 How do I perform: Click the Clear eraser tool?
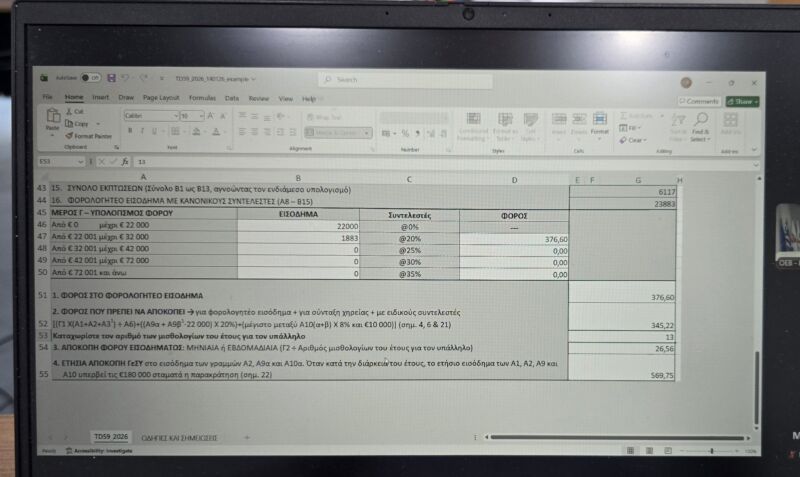634,140
